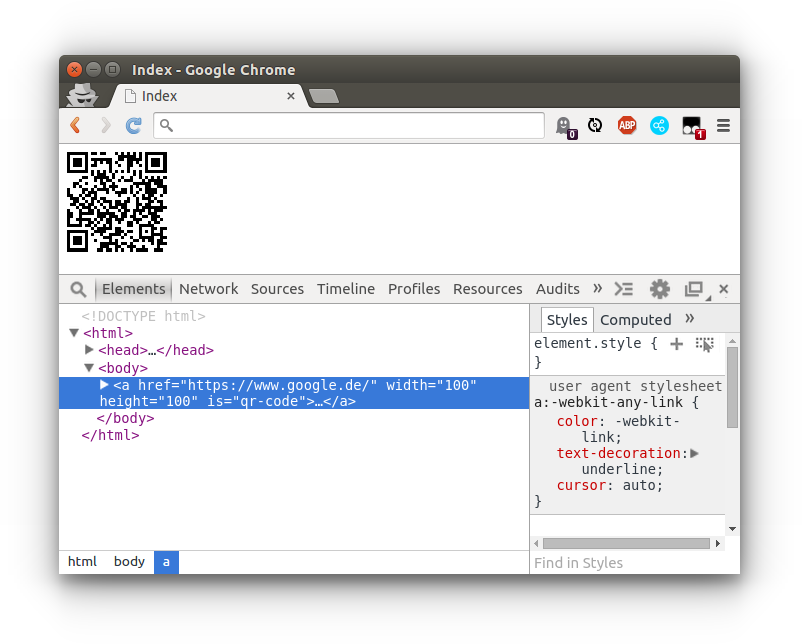Toggle element state pane
The width and height of the screenshot is (802, 644).
704,344
